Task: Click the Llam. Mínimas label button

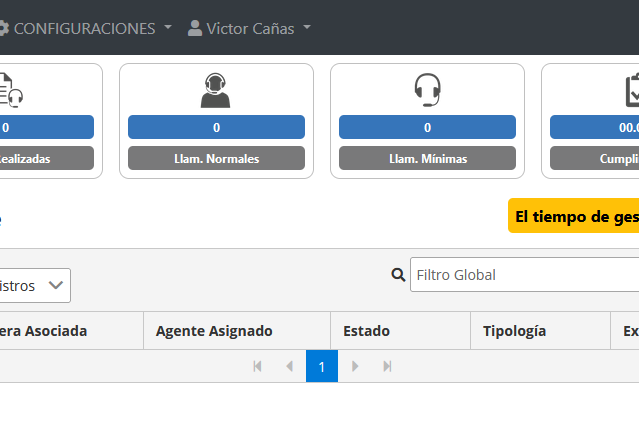Action: click(x=427, y=158)
